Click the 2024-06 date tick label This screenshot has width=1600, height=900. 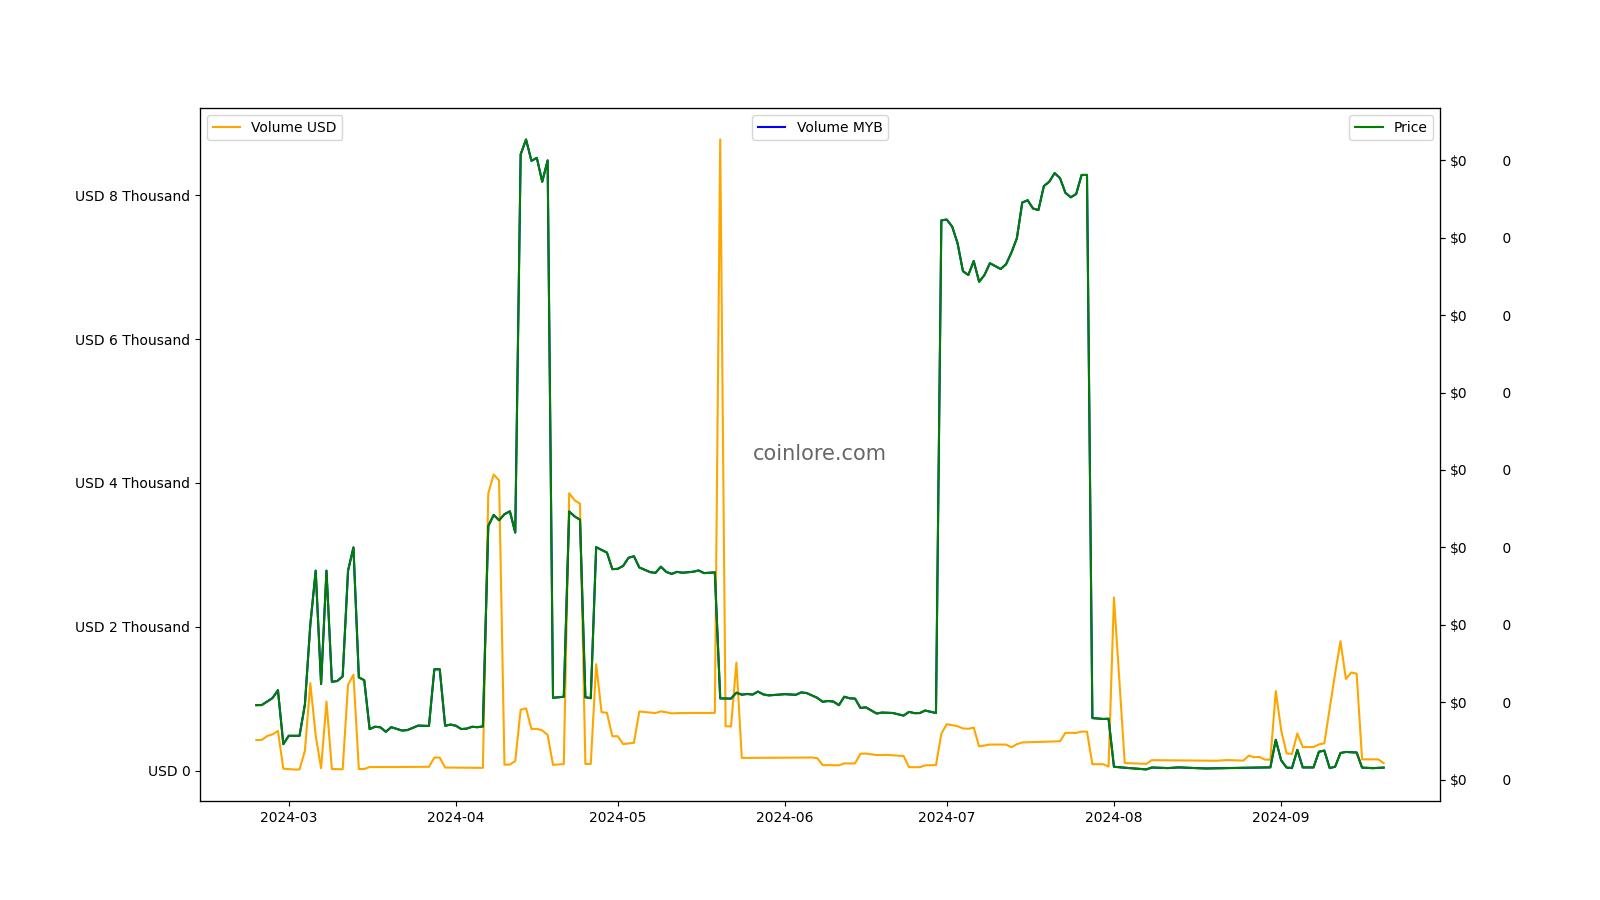tap(785, 816)
